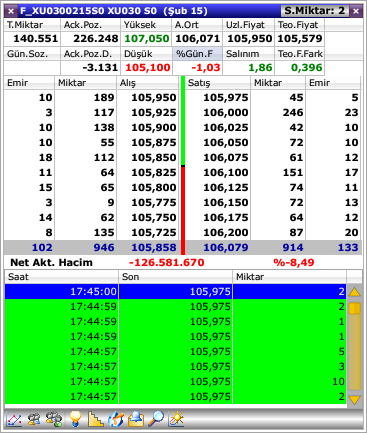Open the yellow staircase depth icon
Viewport: 367px width, 433px height.
(95, 419)
